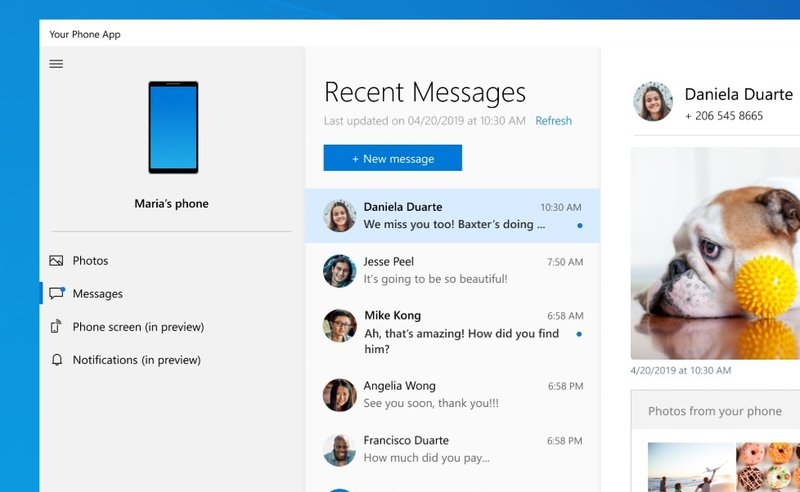800x492 pixels.
Task: Click the Daniela Duarte header name
Action: click(x=739, y=94)
